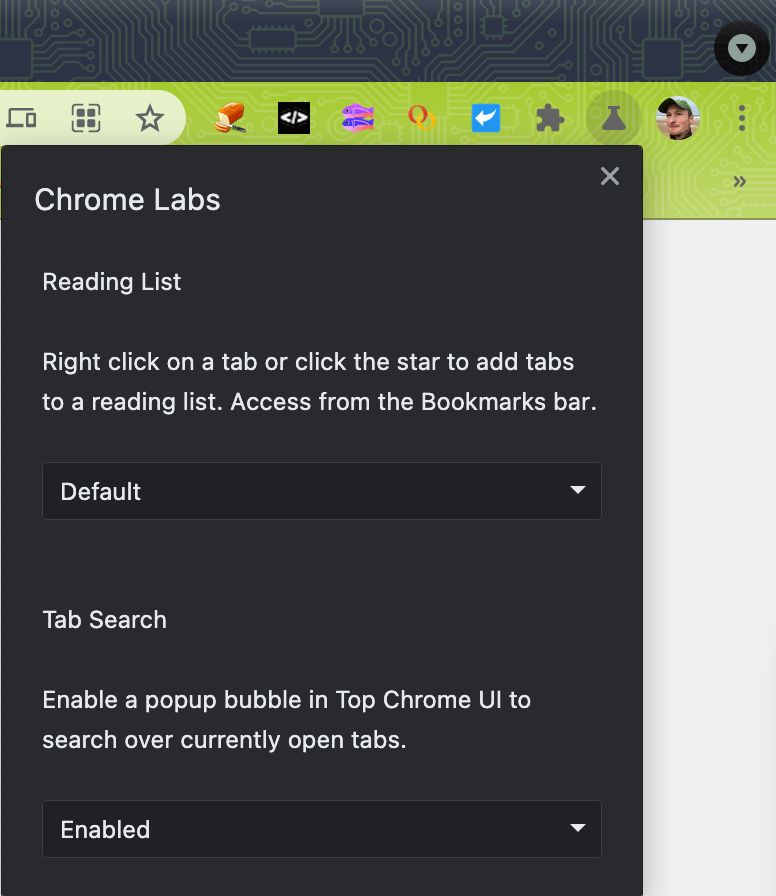This screenshot has height=896, width=776.
Task: Open the purple fish extension
Action: click(x=358, y=119)
